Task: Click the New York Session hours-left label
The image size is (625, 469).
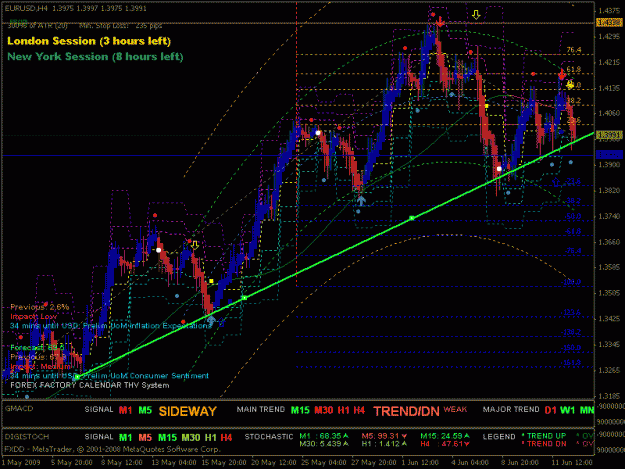Action: tap(95, 57)
